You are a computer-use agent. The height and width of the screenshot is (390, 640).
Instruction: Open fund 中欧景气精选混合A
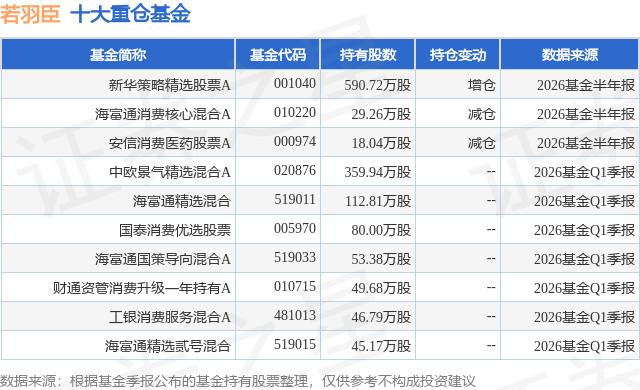pyautogui.click(x=169, y=172)
